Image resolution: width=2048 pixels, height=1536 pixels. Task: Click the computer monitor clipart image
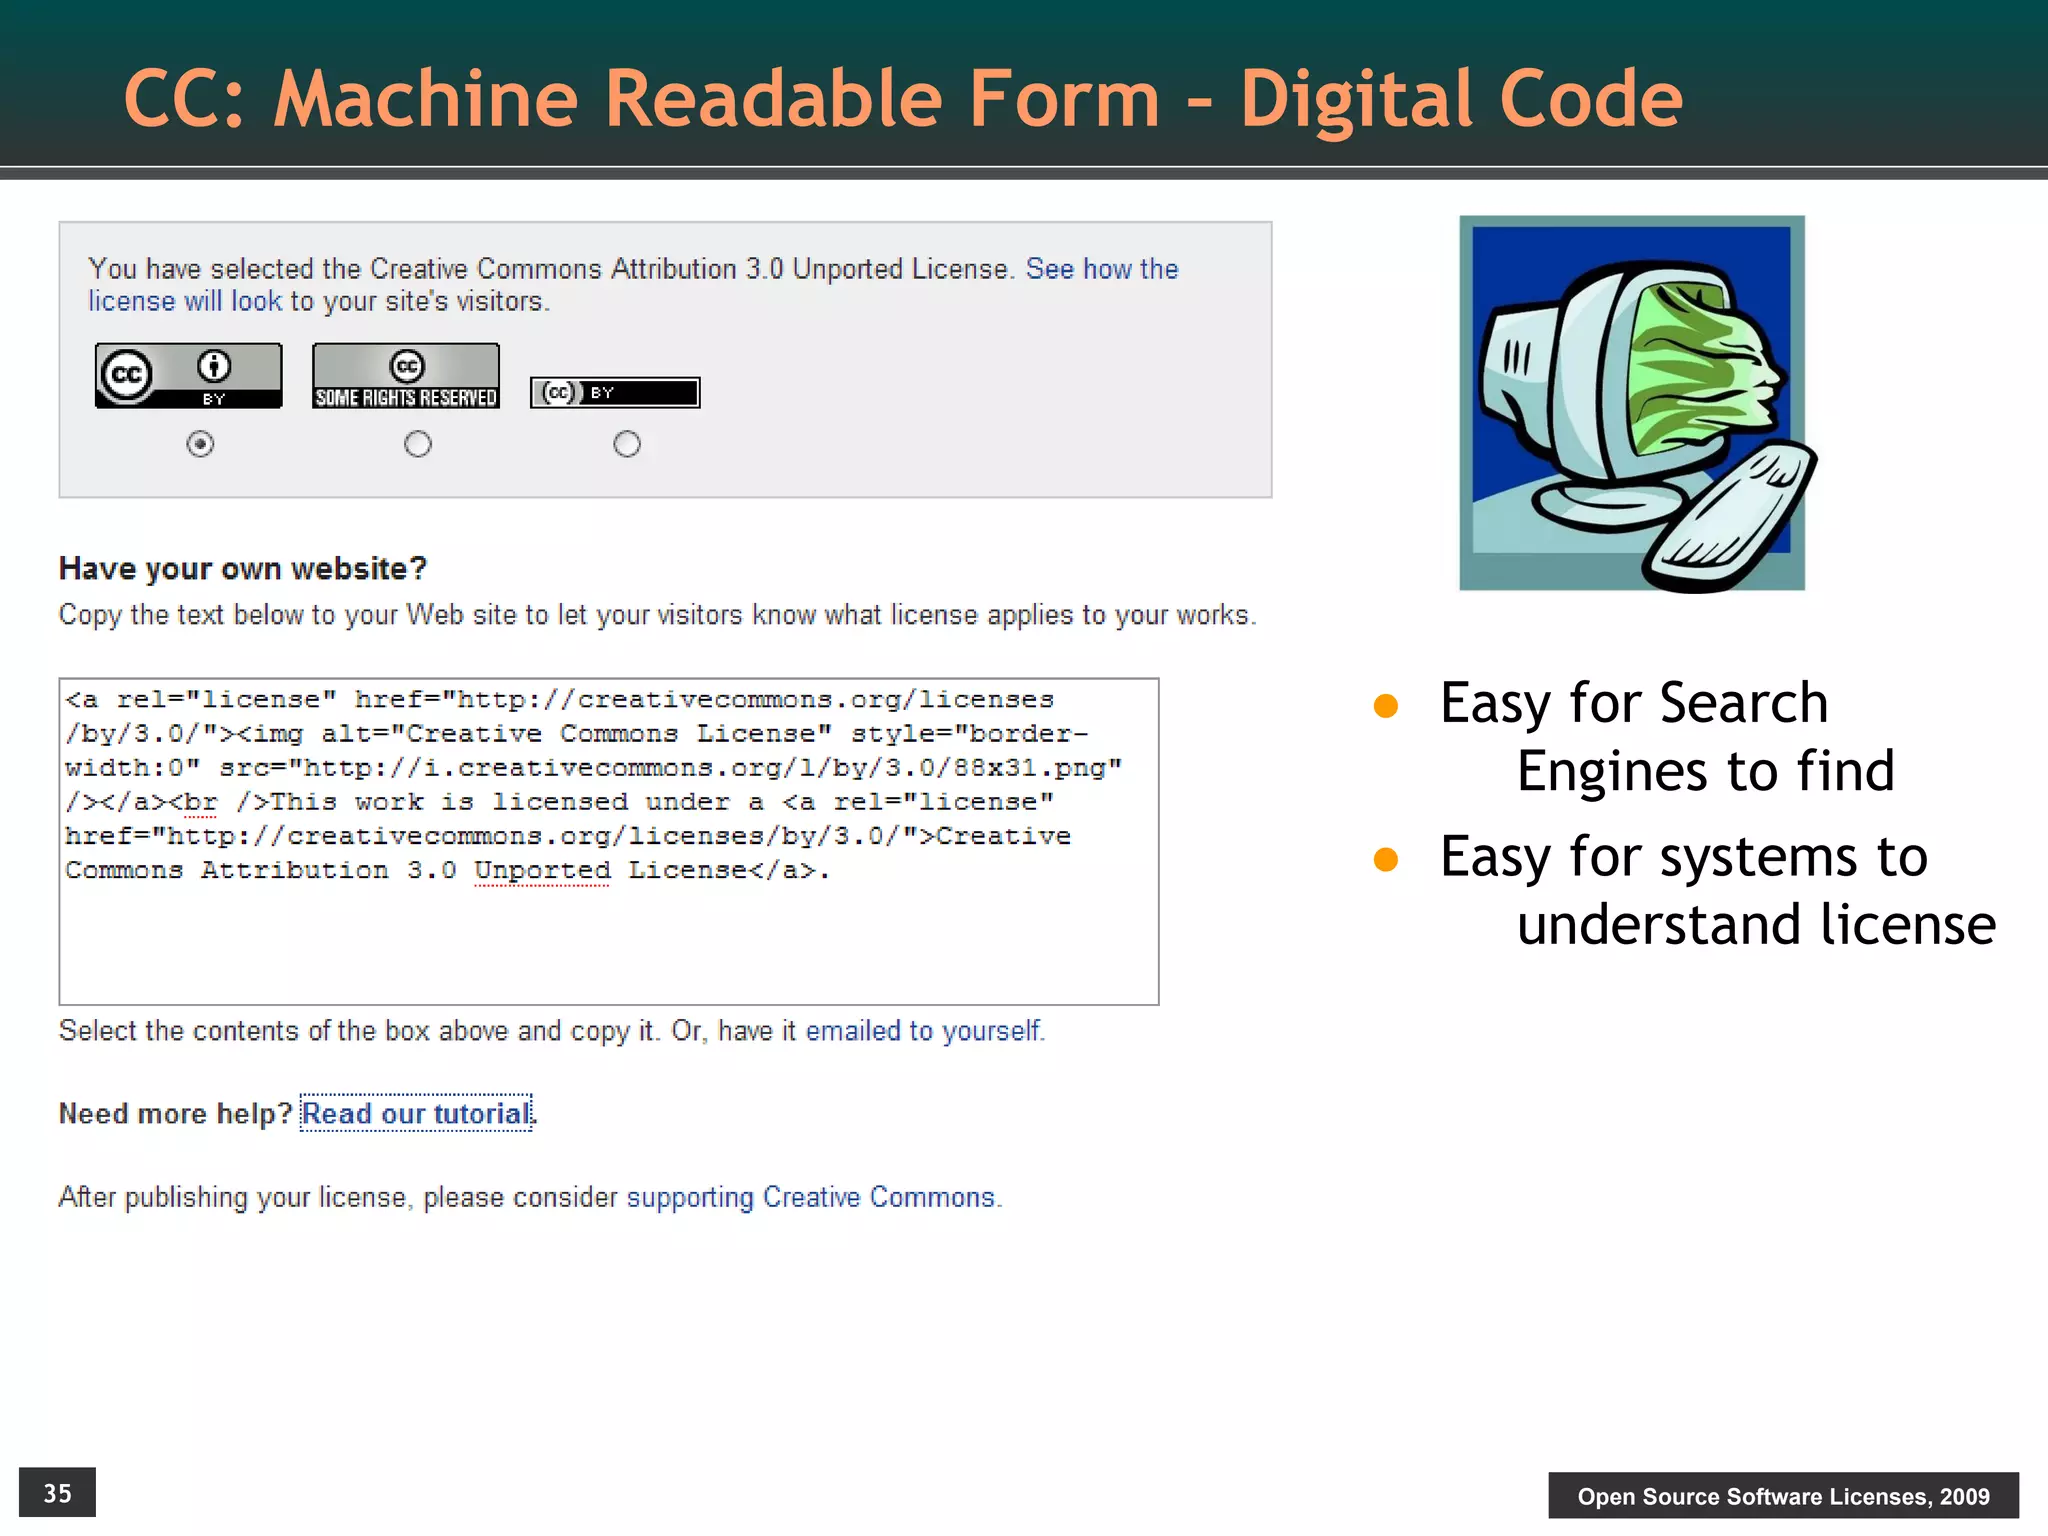(x=1632, y=403)
